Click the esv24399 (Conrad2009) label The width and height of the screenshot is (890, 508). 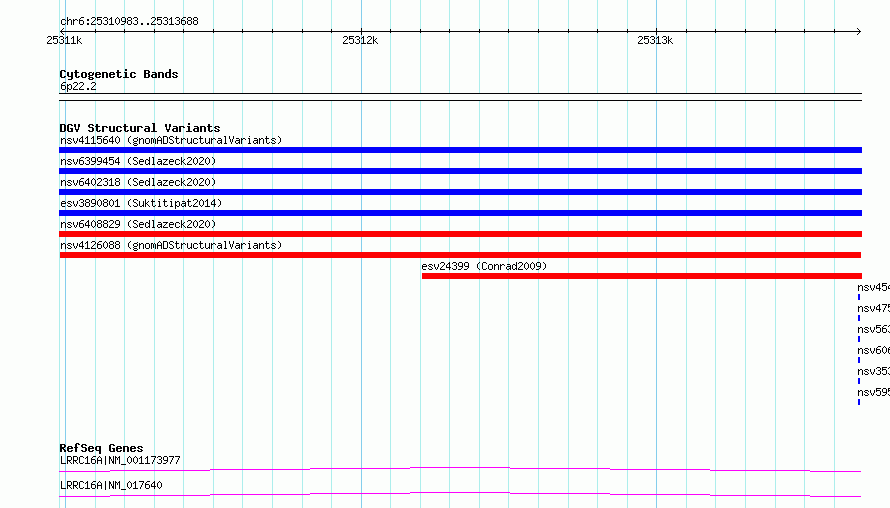coord(484,266)
